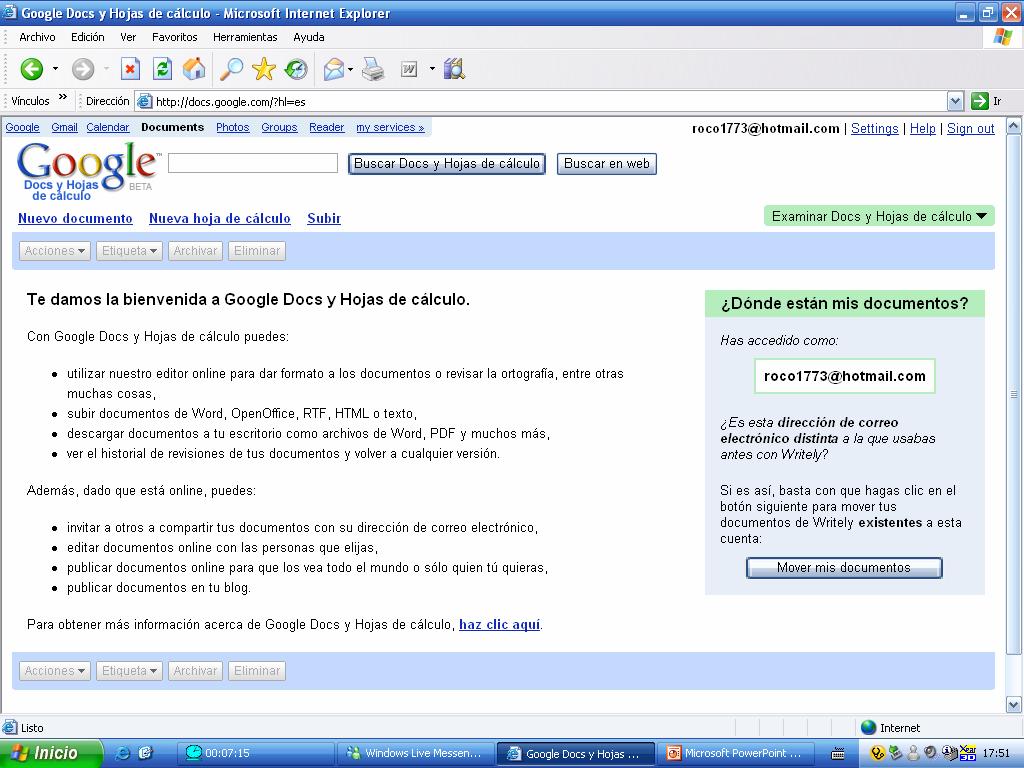Switch to Windows Live Messenger taskbar item
Screen dimensions: 1024x768
pos(416,753)
